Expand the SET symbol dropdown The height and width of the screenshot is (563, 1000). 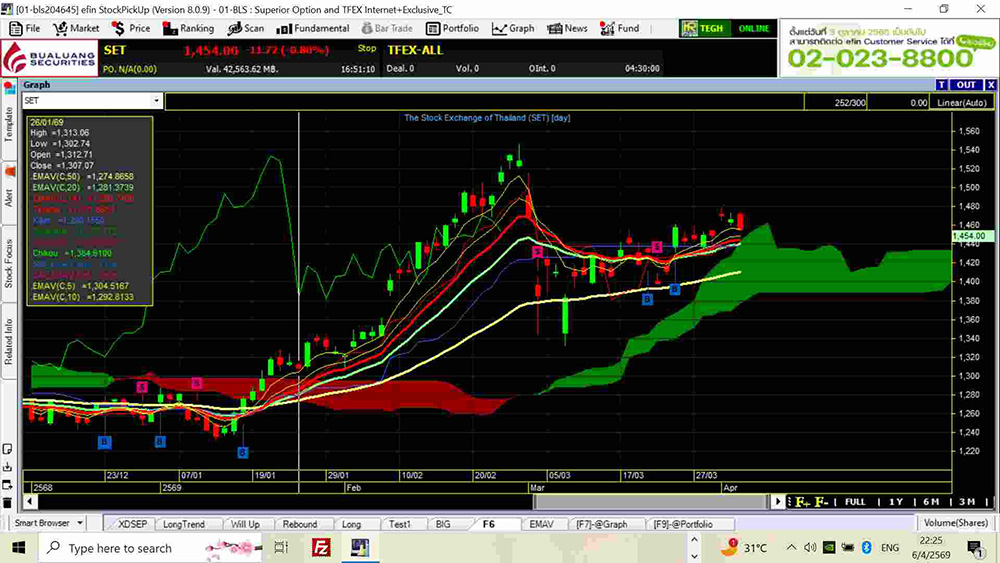click(156, 101)
